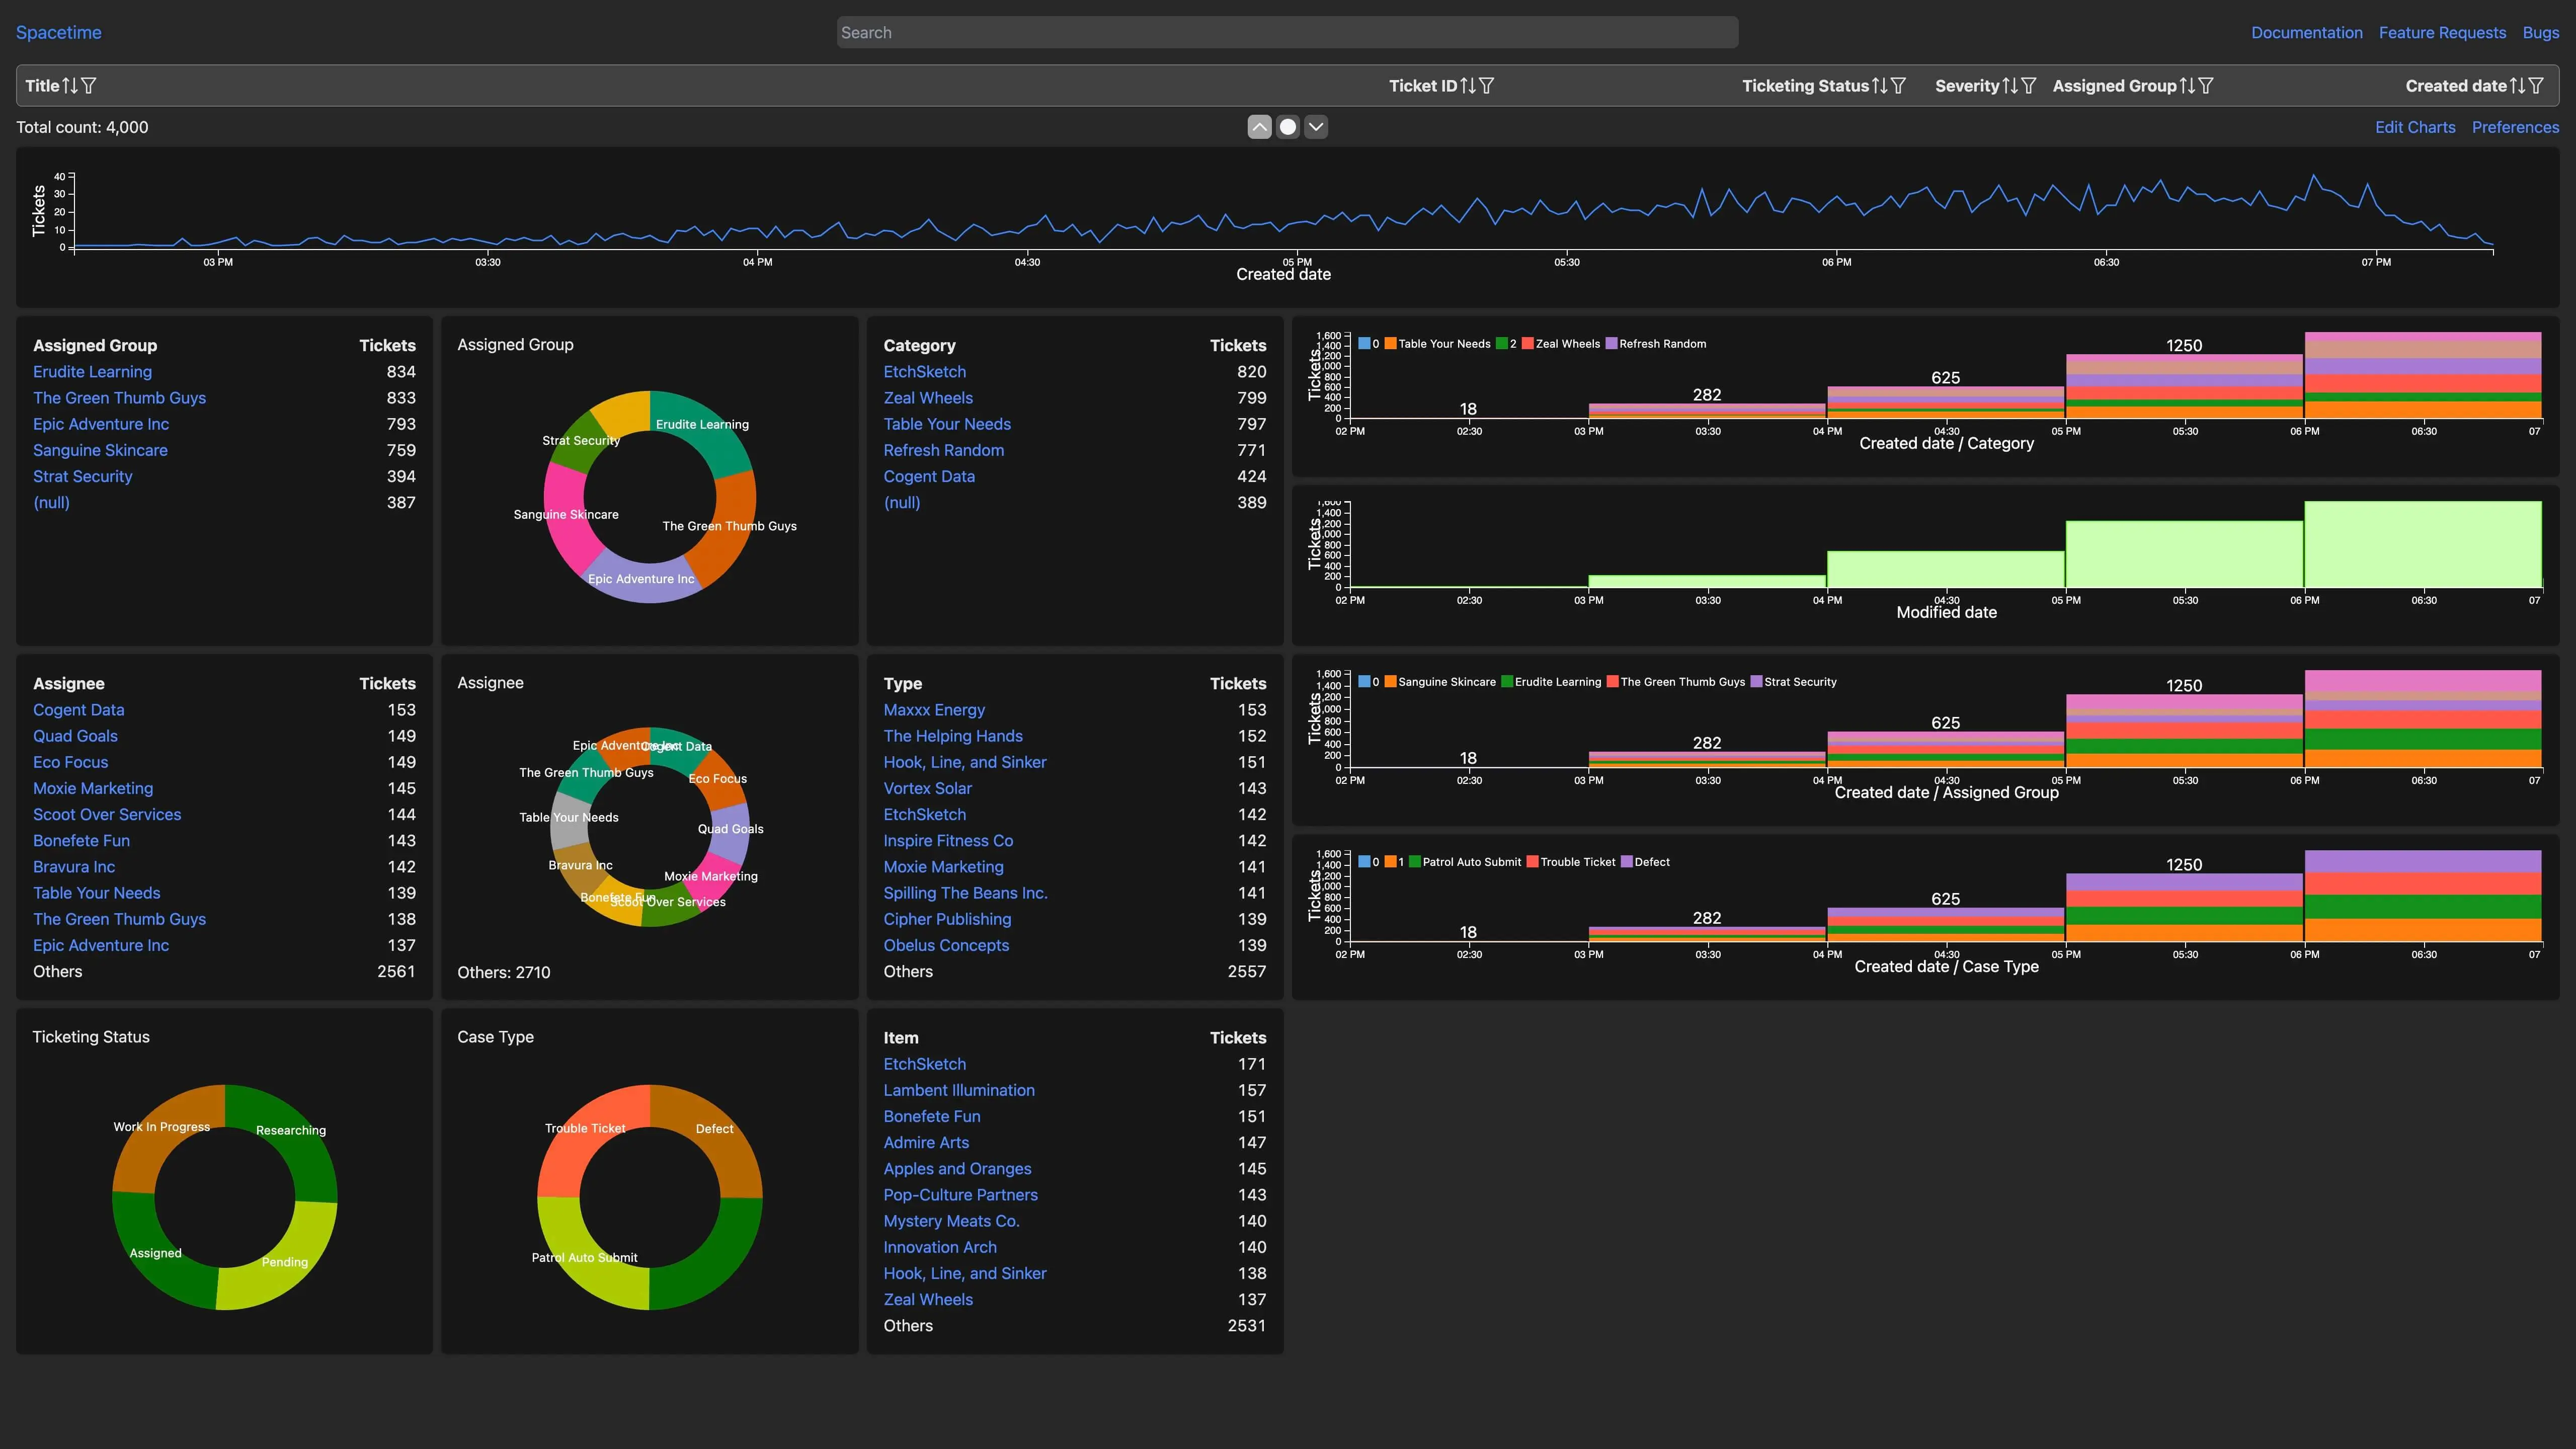Image resolution: width=2576 pixels, height=1449 pixels.
Task: Open Edit Charts
Action: [x=2414, y=127]
